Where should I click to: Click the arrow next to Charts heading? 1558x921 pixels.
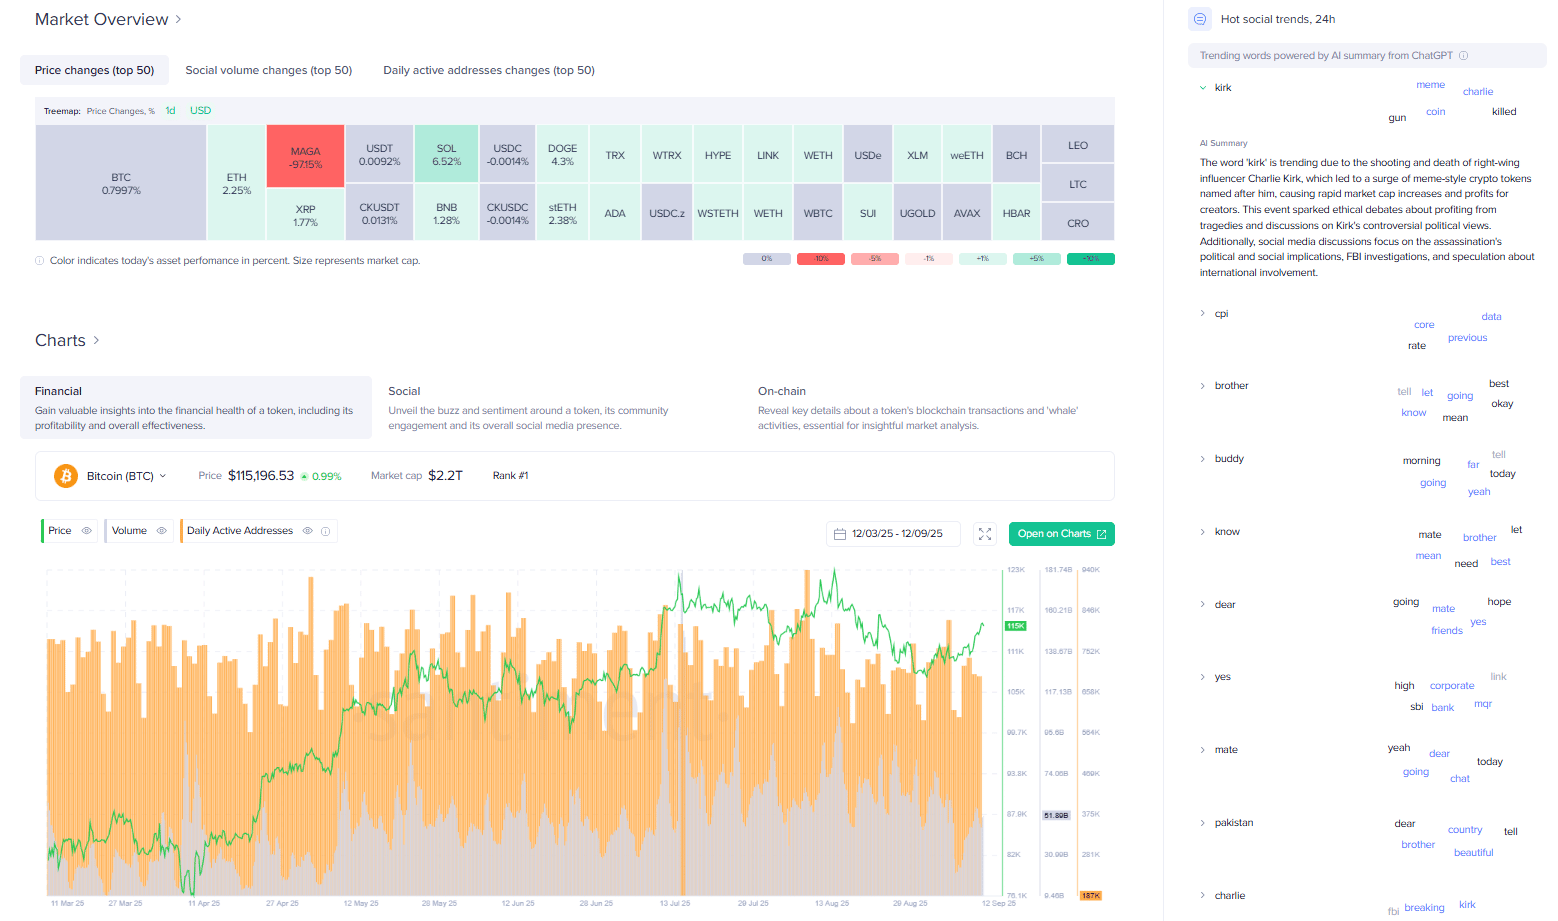pos(96,340)
